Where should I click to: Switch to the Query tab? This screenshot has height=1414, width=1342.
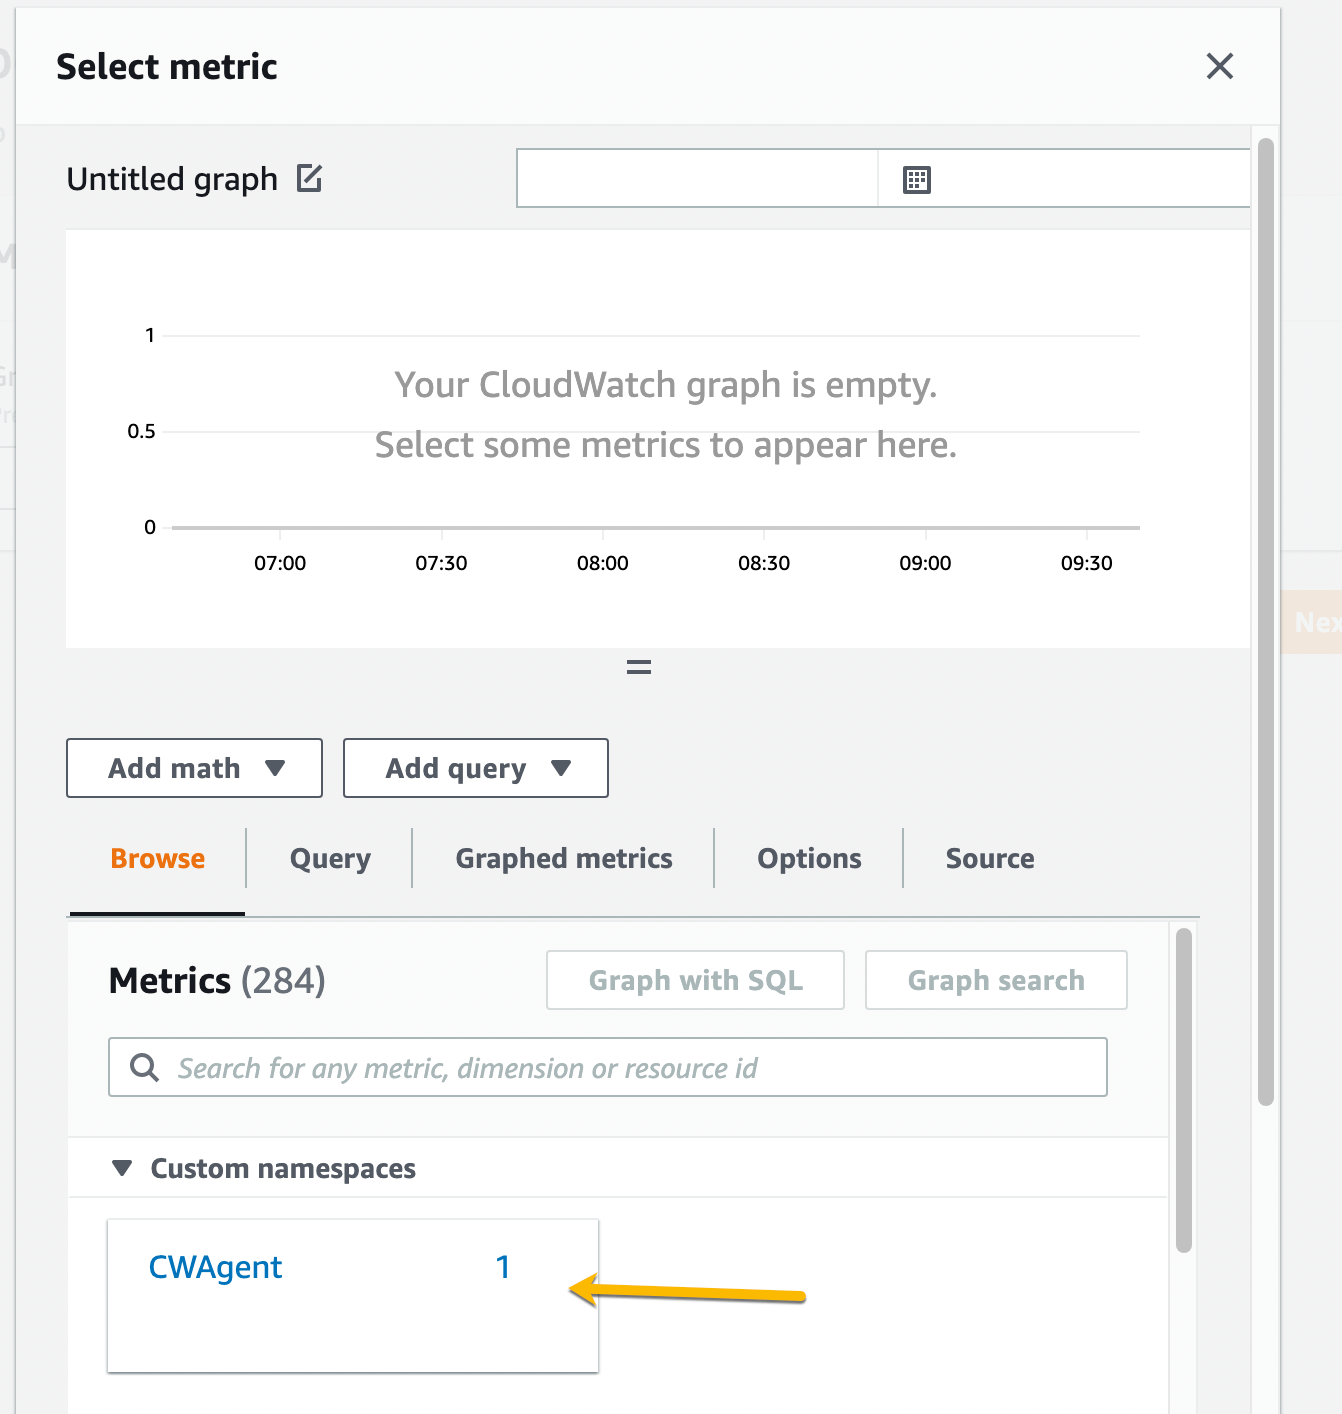click(329, 858)
